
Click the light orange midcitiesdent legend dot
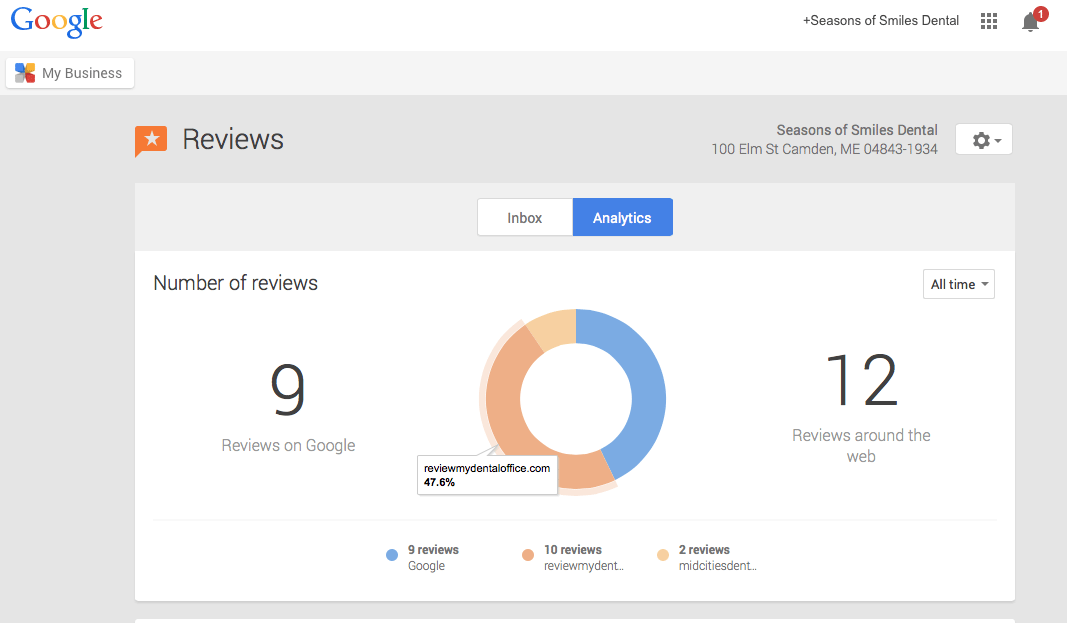663,556
